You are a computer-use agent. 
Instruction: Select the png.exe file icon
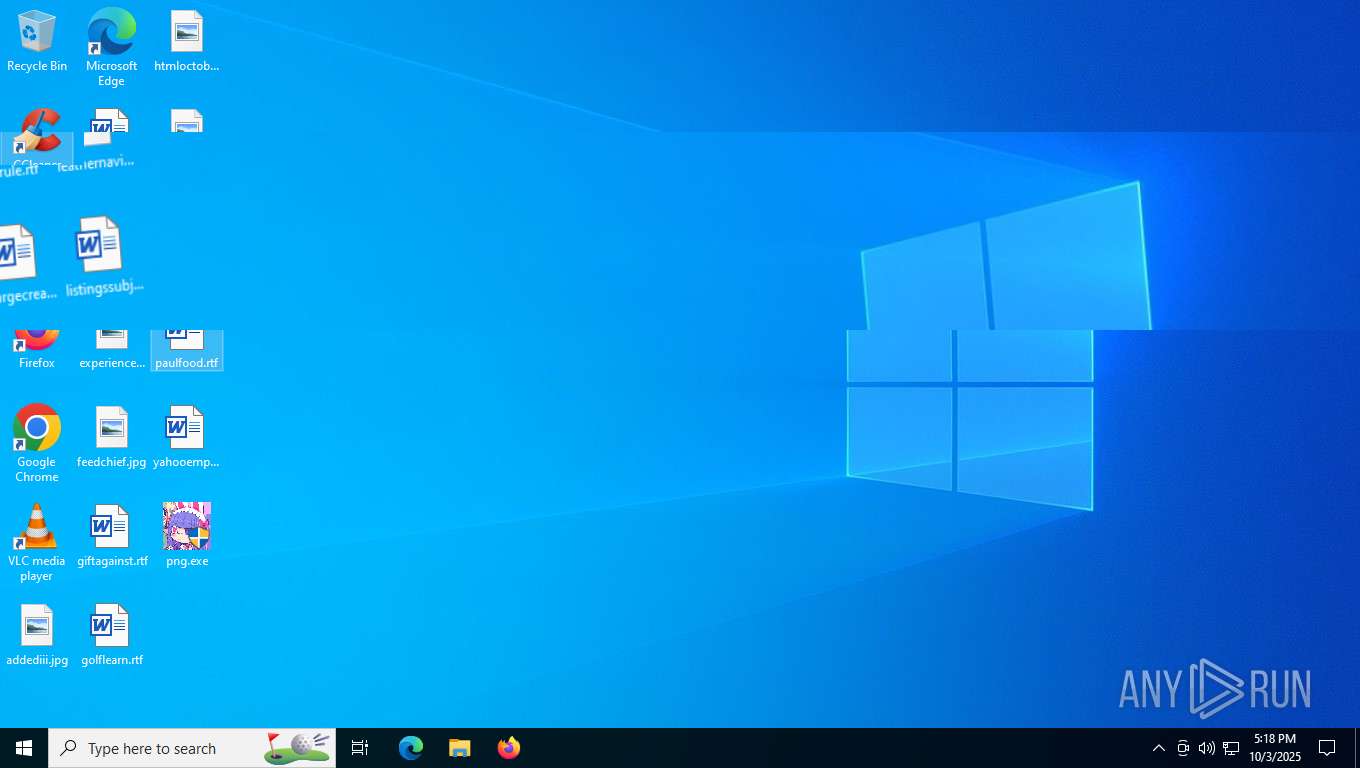186,537
